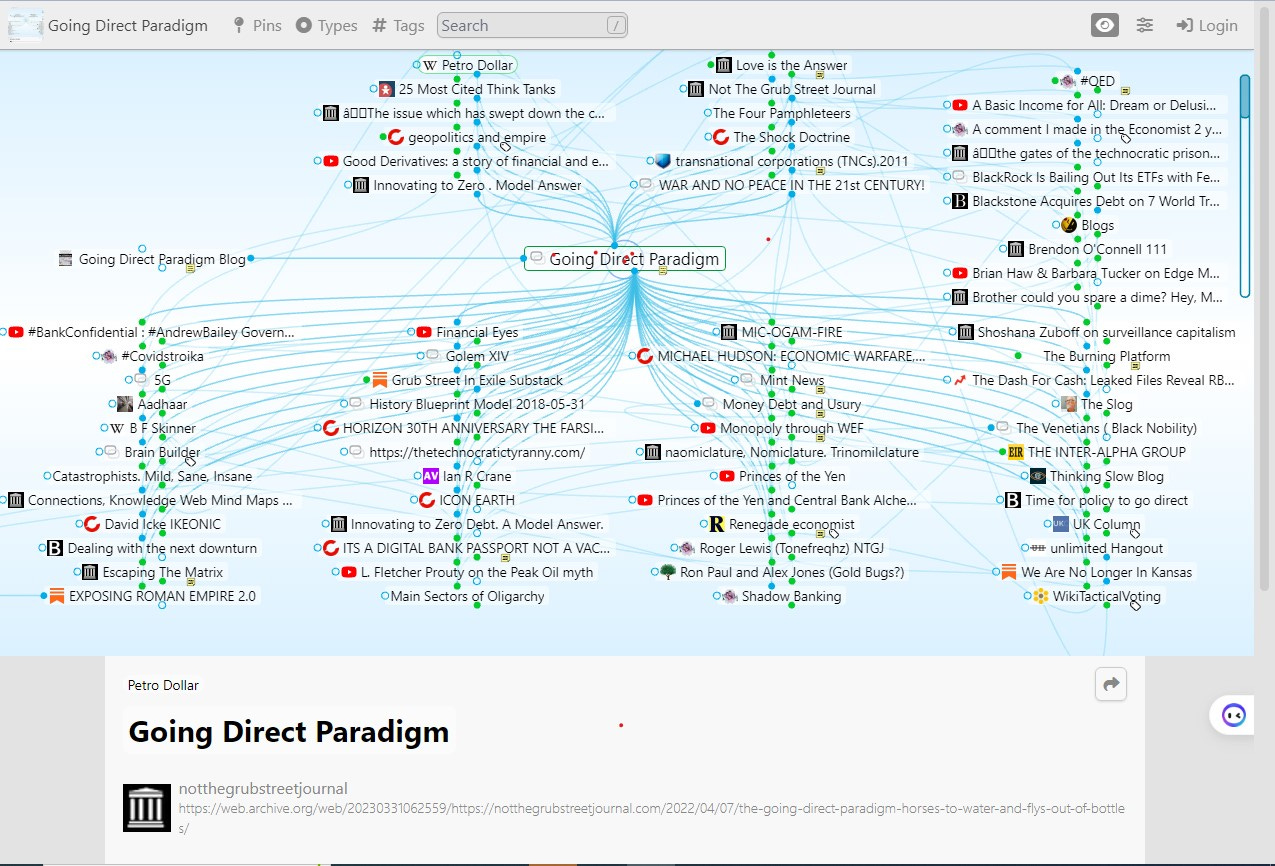The image size is (1275, 866).
Task: Focus the Search input field
Action: (533, 26)
